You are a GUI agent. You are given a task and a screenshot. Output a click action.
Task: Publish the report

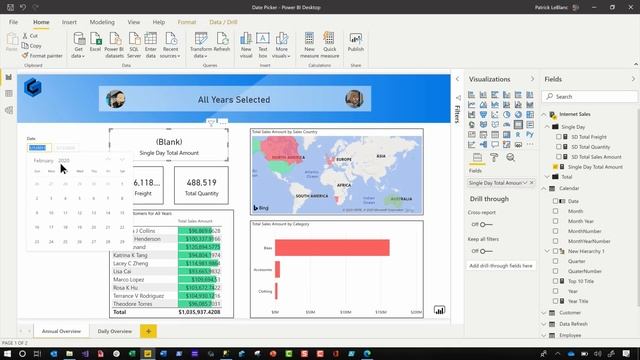[x=356, y=42]
